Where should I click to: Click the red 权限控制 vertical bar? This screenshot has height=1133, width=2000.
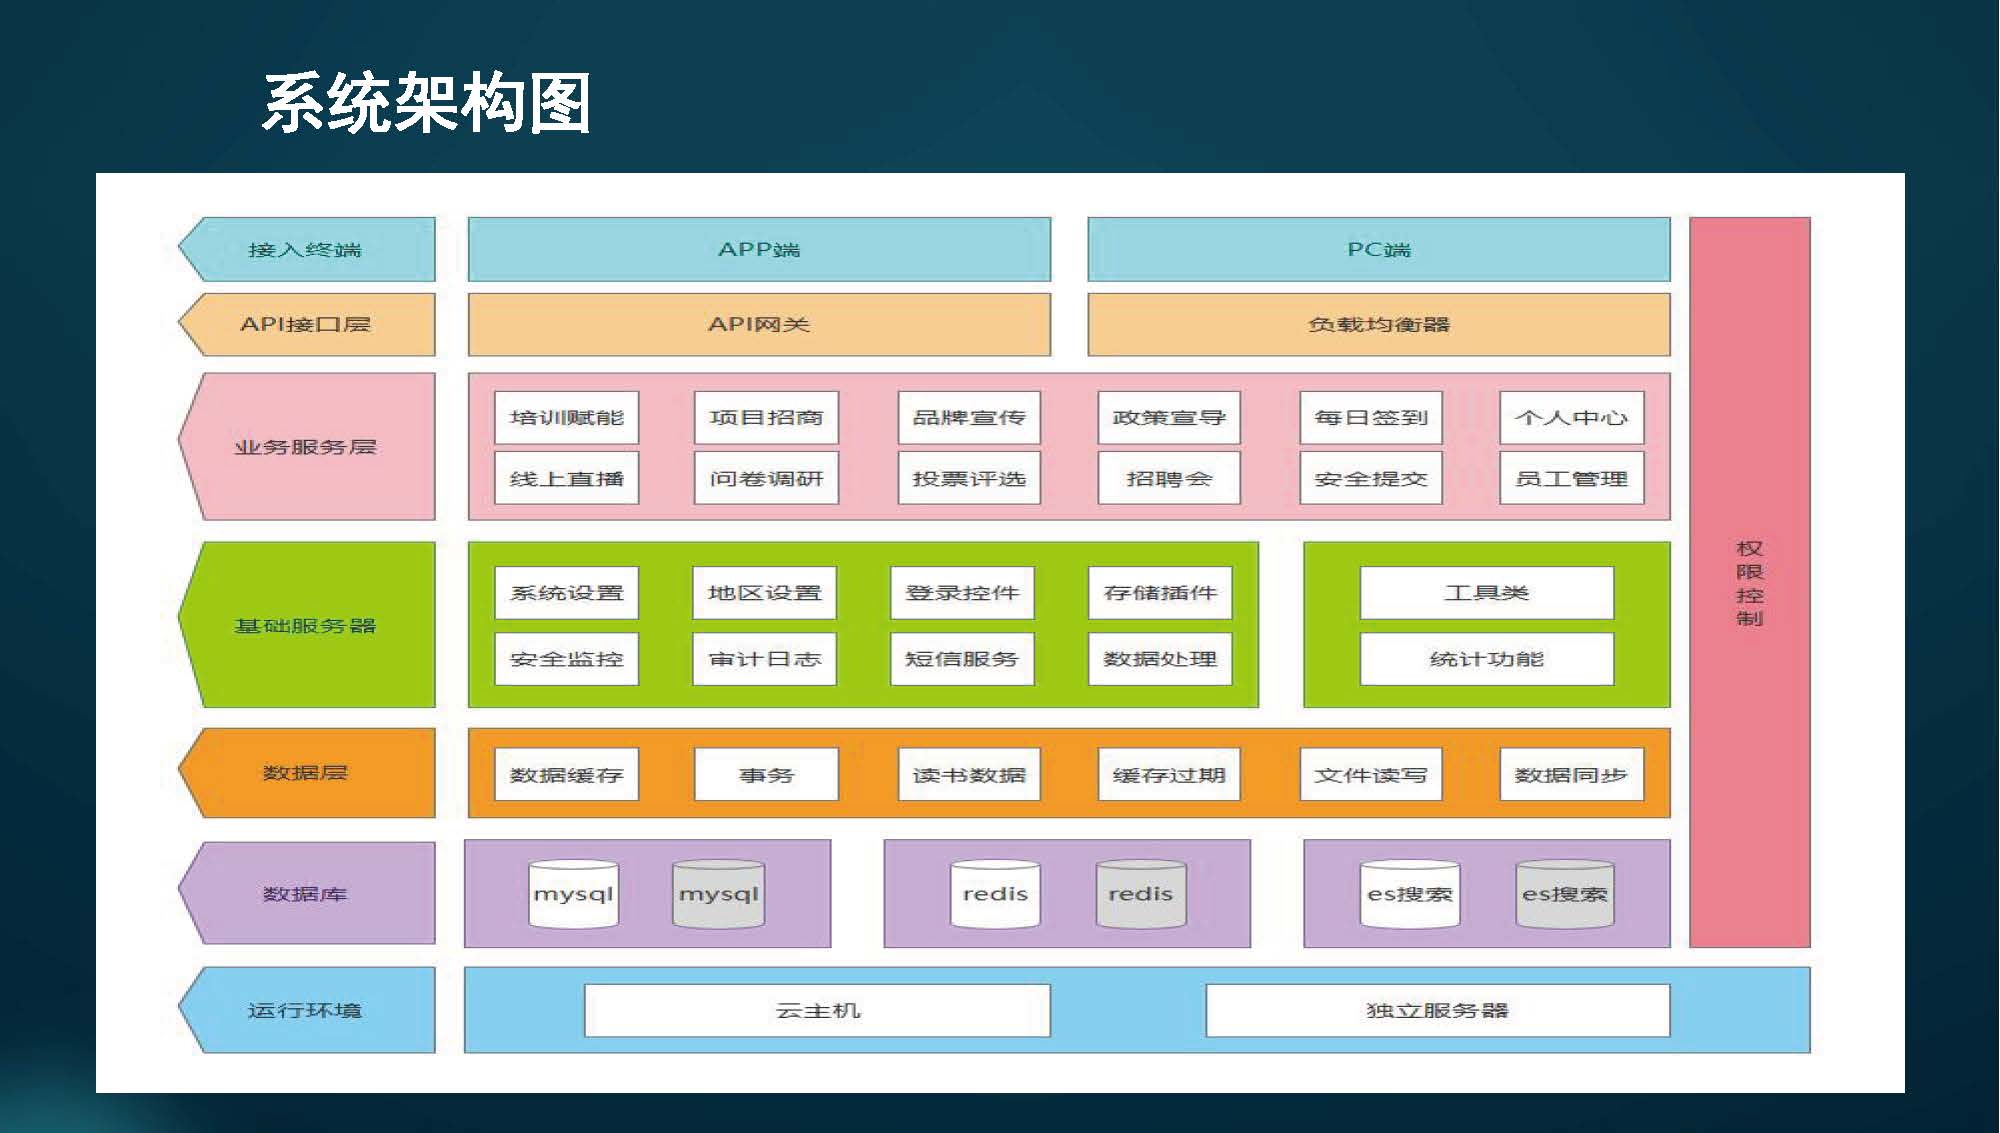[x=1749, y=582]
